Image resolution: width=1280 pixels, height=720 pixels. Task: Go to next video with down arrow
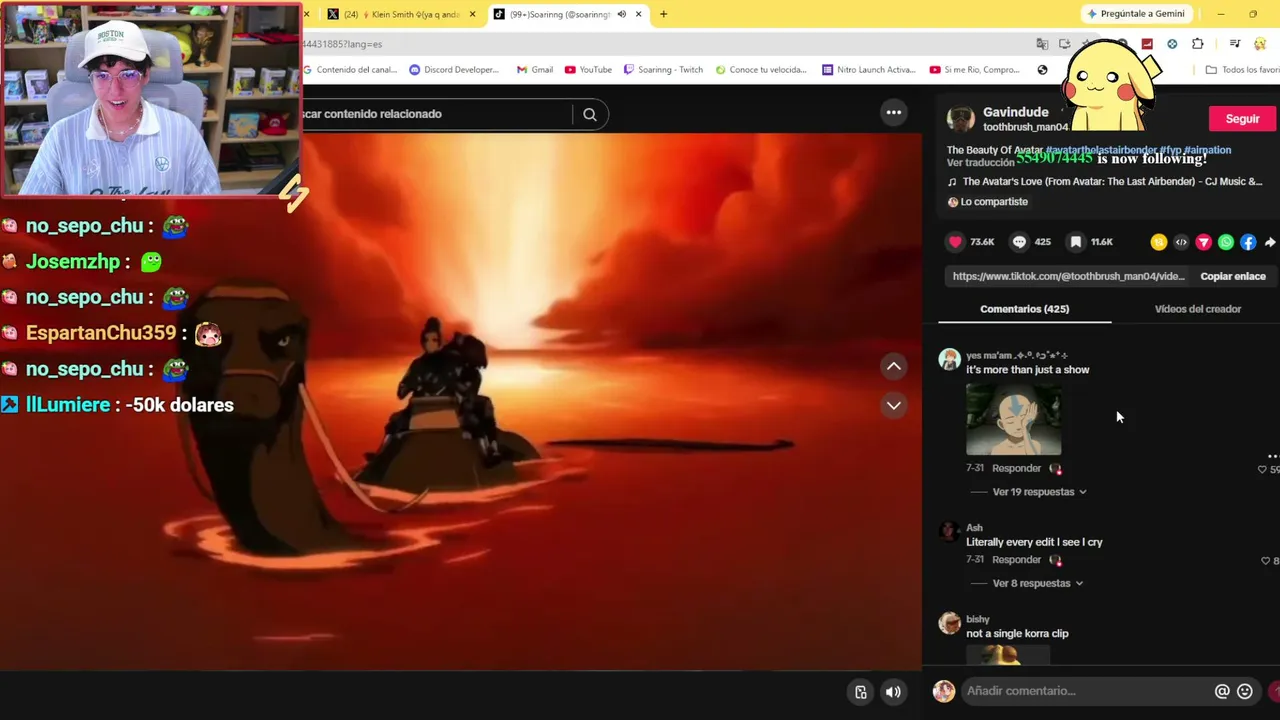coord(894,405)
